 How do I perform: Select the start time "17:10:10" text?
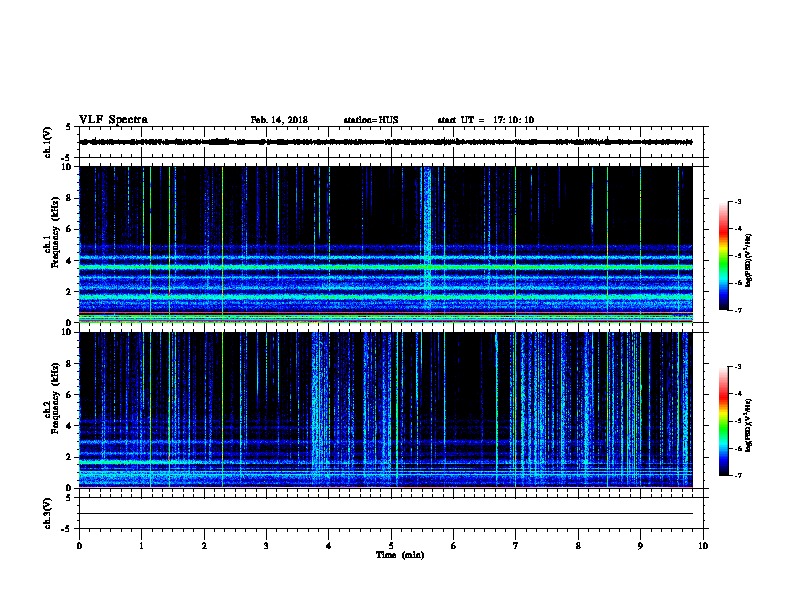[x=513, y=120]
